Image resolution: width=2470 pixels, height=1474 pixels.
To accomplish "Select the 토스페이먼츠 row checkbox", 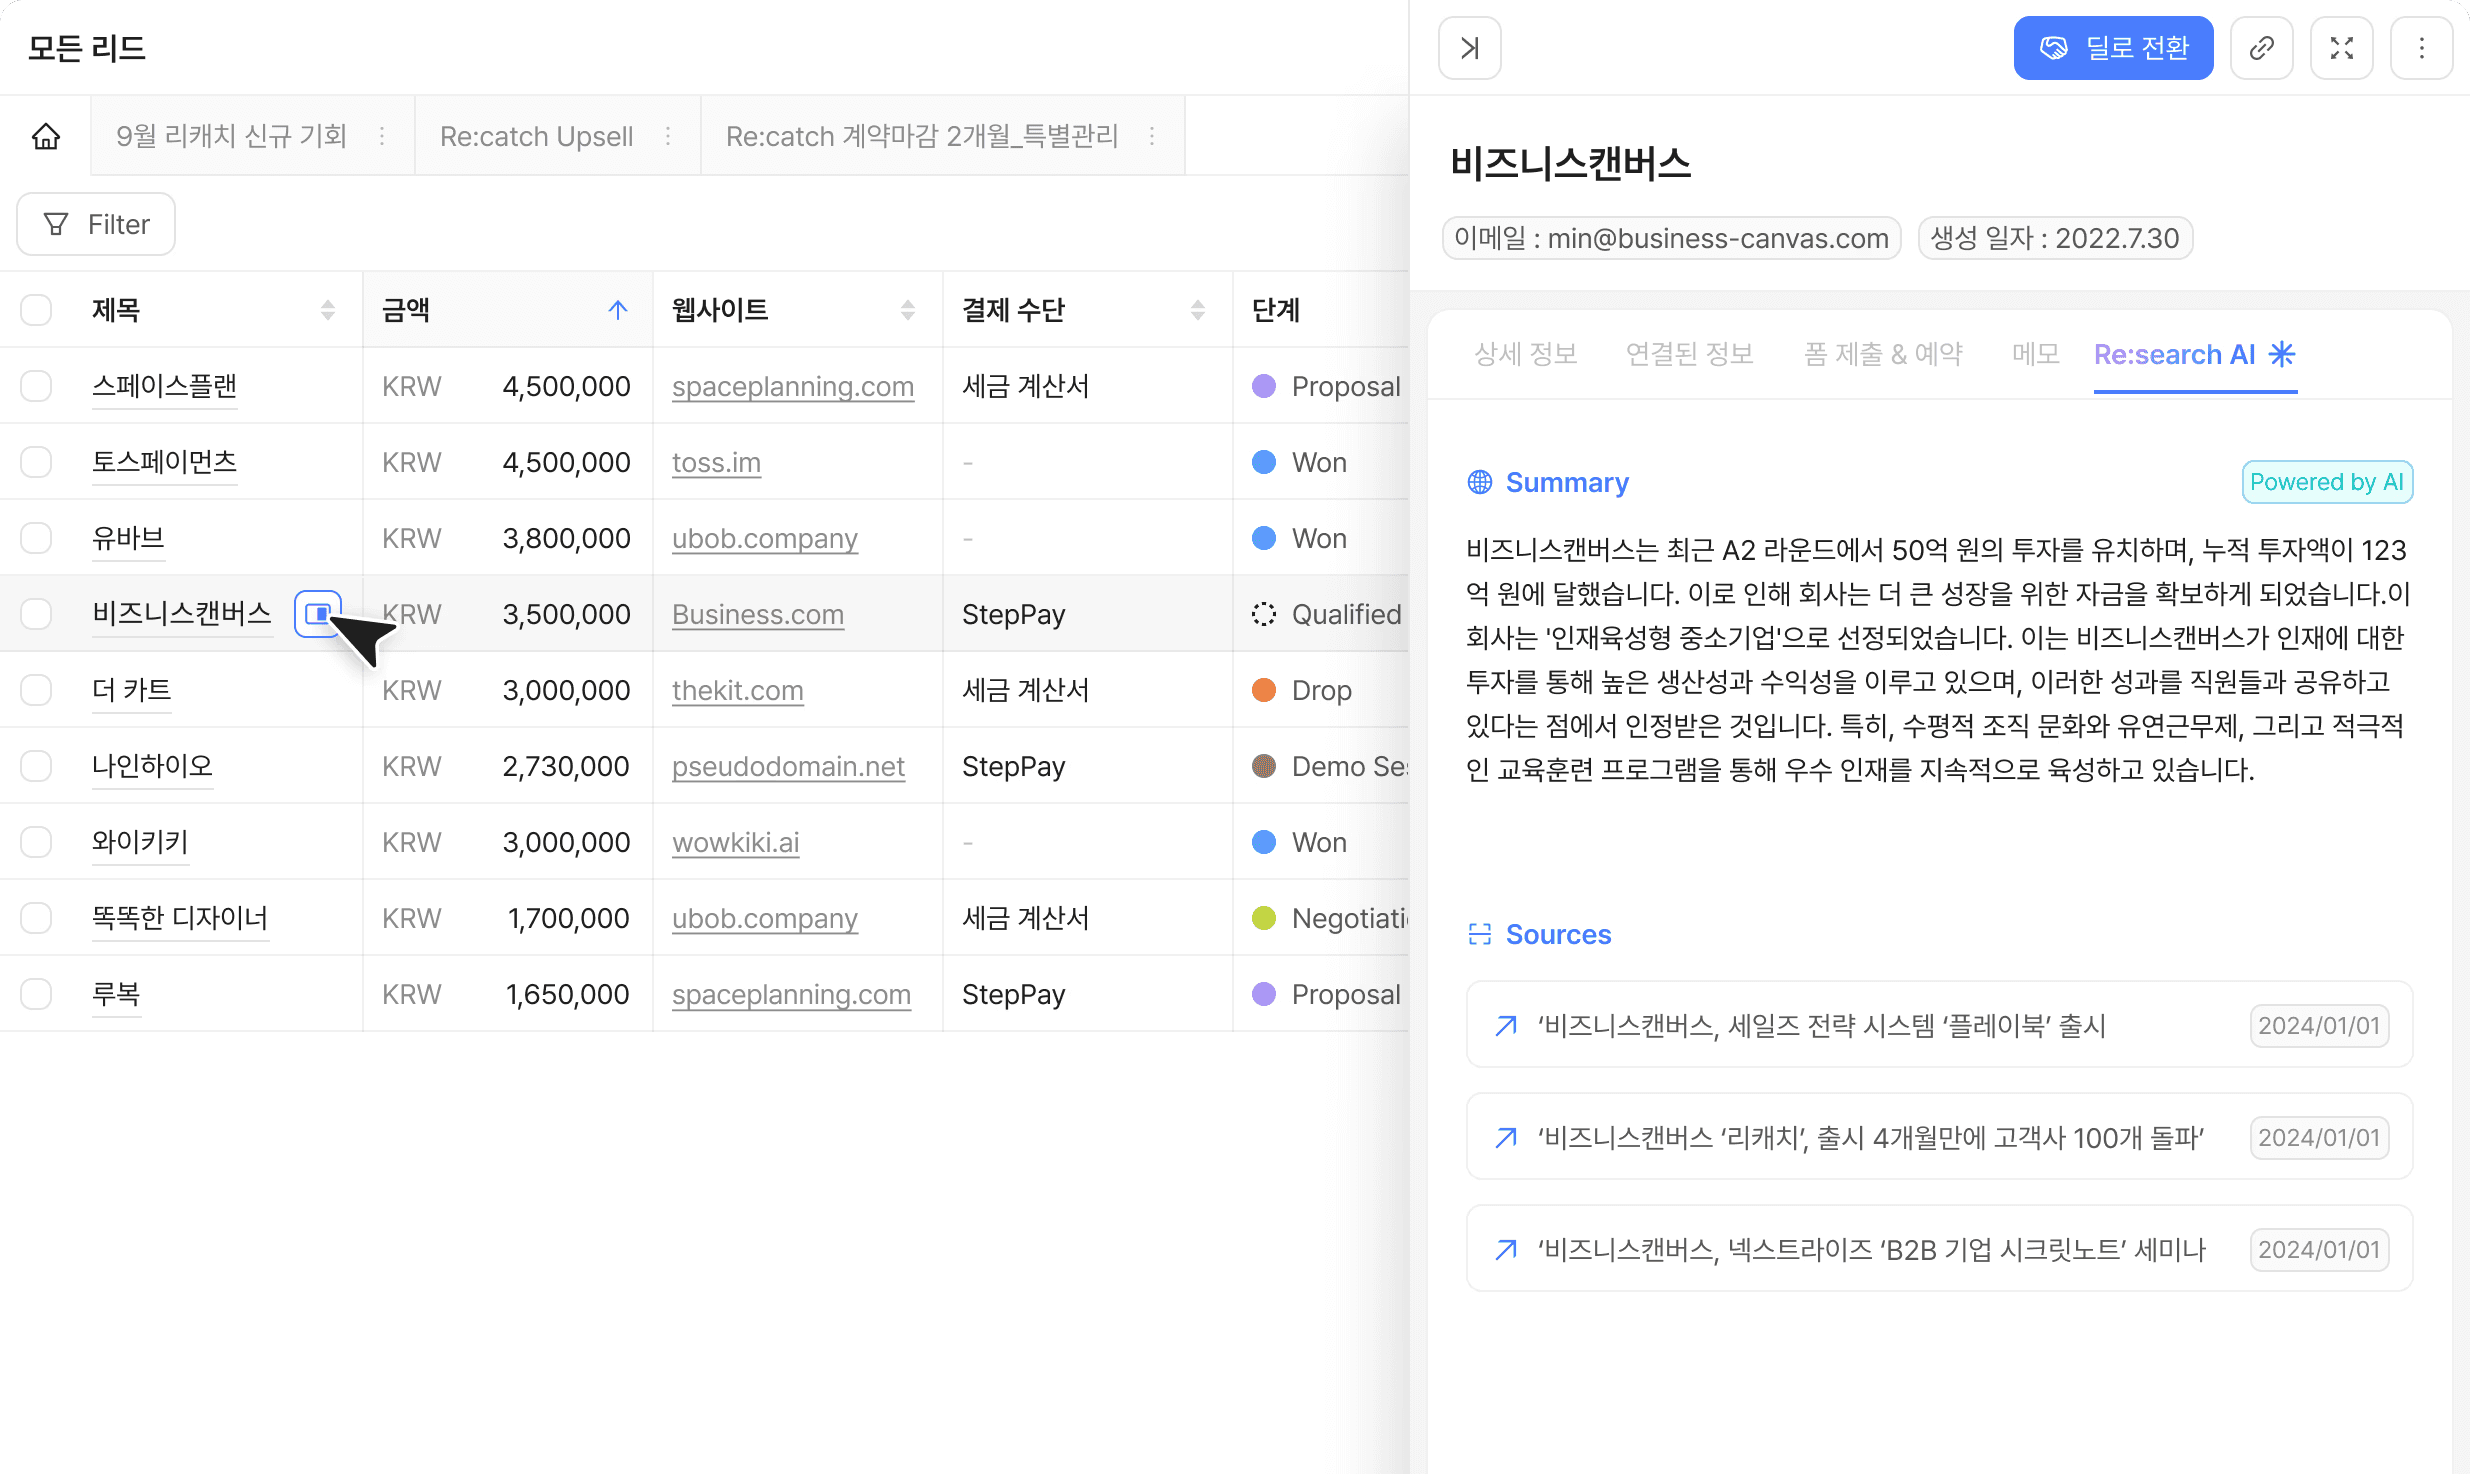I will tap(36, 462).
